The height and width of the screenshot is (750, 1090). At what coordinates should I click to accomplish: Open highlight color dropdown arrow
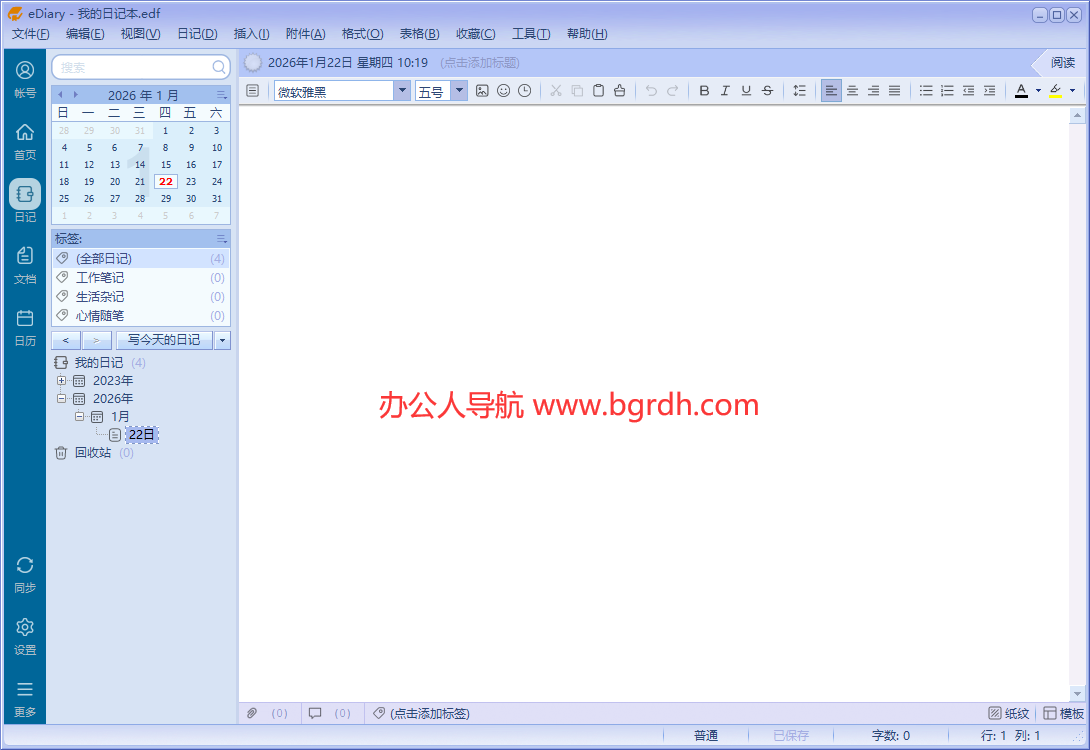pos(1073,90)
